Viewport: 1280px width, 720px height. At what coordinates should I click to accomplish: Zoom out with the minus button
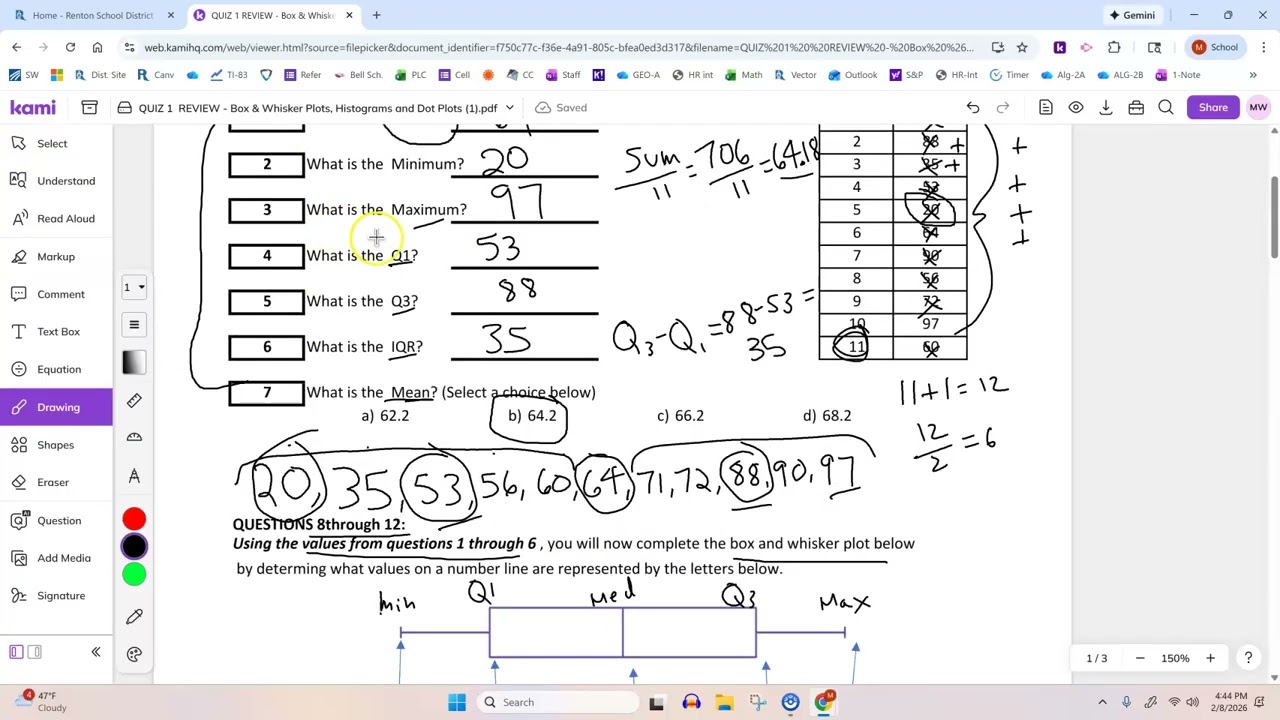pyautogui.click(x=1140, y=658)
